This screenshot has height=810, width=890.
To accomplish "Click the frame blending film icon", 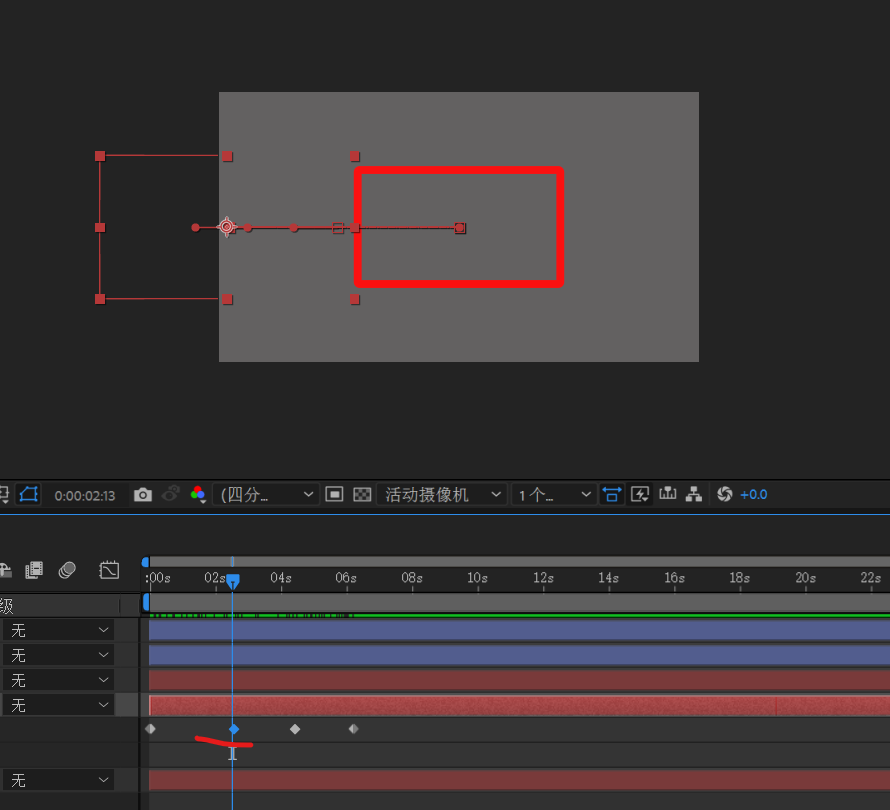I will click(x=35, y=570).
